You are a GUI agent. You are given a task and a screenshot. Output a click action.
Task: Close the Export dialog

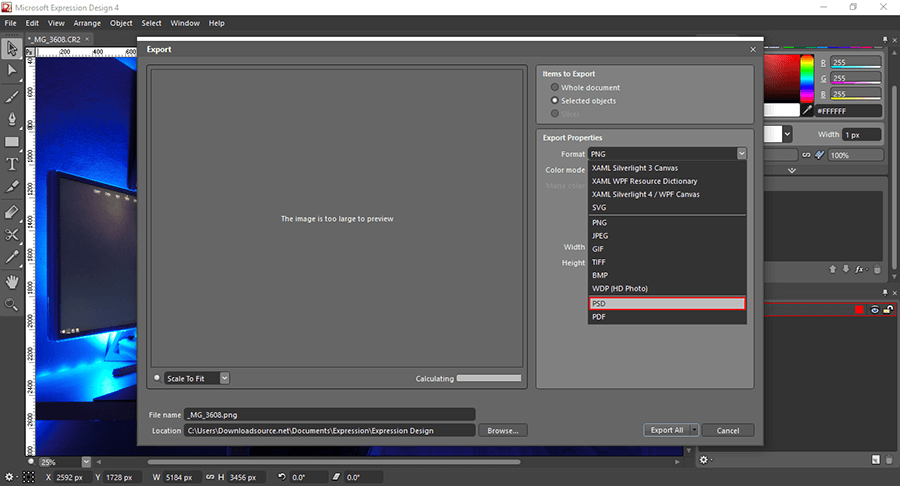[x=752, y=49]
